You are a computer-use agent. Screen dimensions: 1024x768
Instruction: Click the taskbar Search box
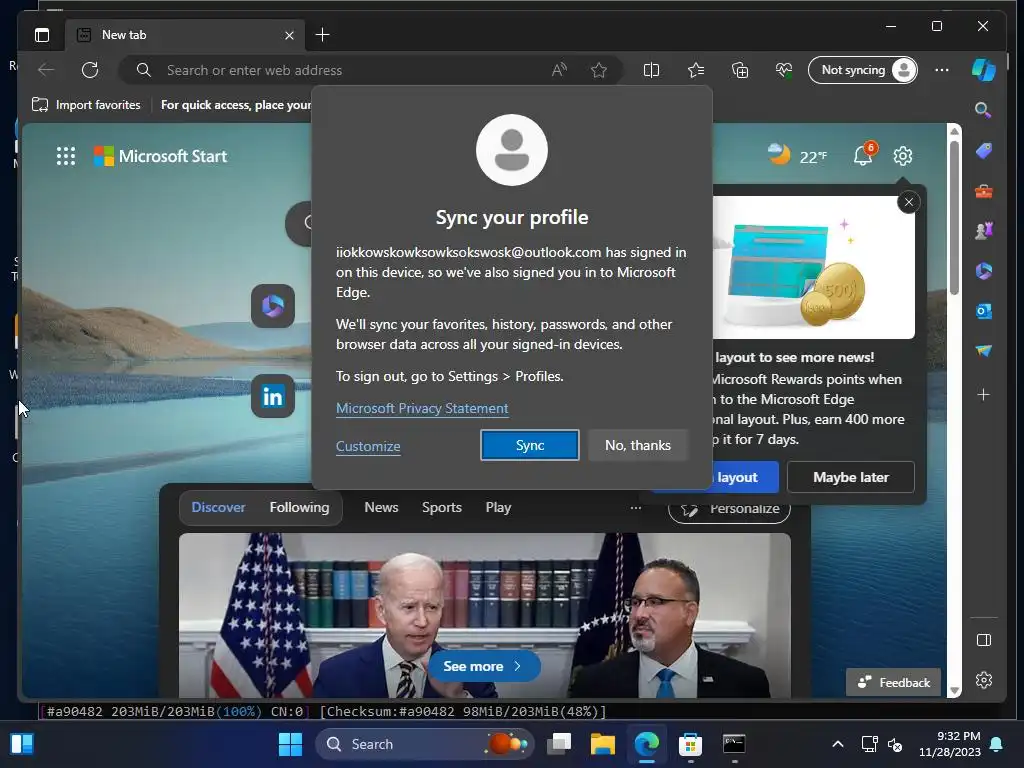424,744
